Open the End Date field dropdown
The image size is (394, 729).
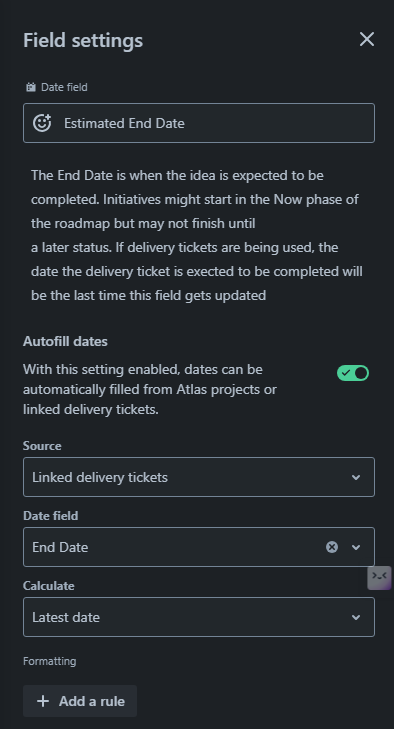199,547
